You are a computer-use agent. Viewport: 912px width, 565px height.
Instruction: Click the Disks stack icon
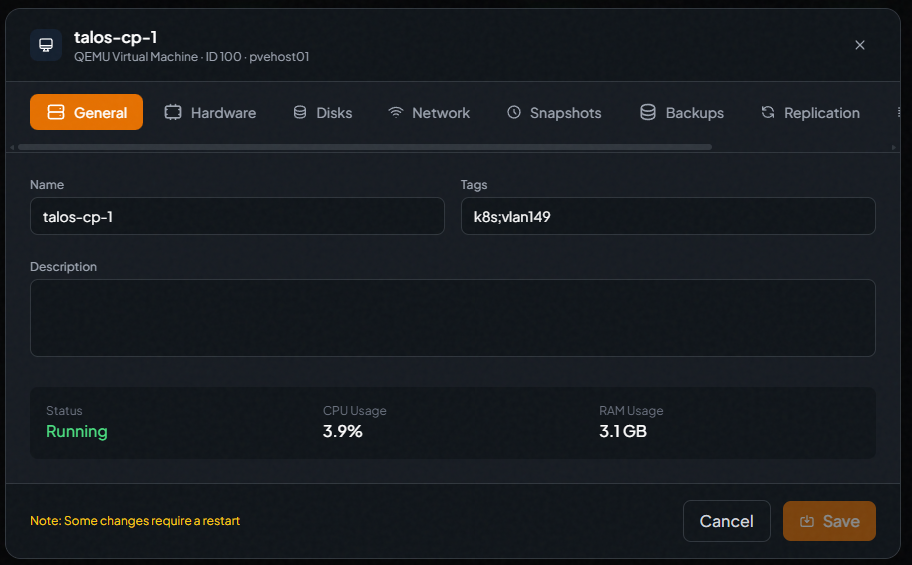pyautogui.click(x=300, y=113)
